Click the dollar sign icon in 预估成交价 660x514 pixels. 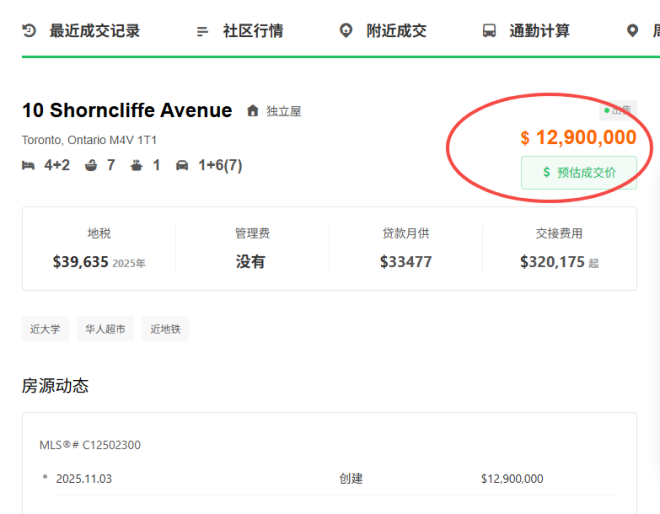pos(546,173)
